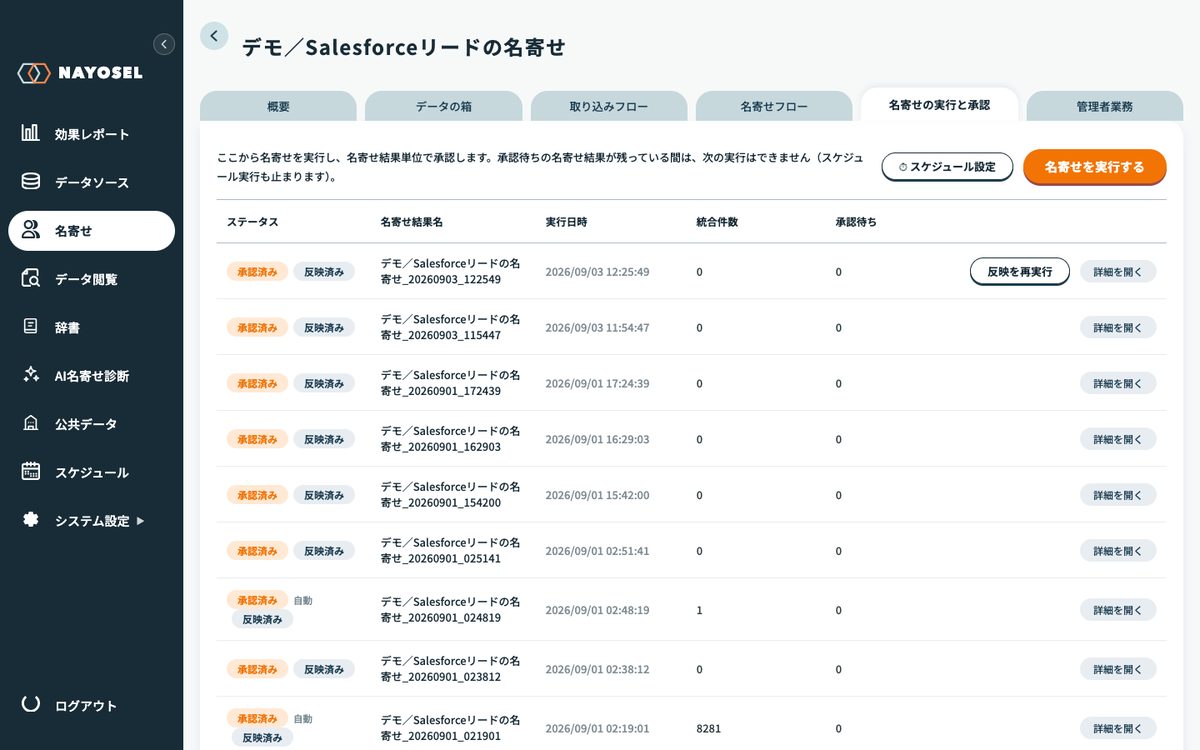Image resolution: width=1200 pixels, height=750 pixels.
Task: Click the date 2026/09/01 17:24:39
Action: click(597, 384)
